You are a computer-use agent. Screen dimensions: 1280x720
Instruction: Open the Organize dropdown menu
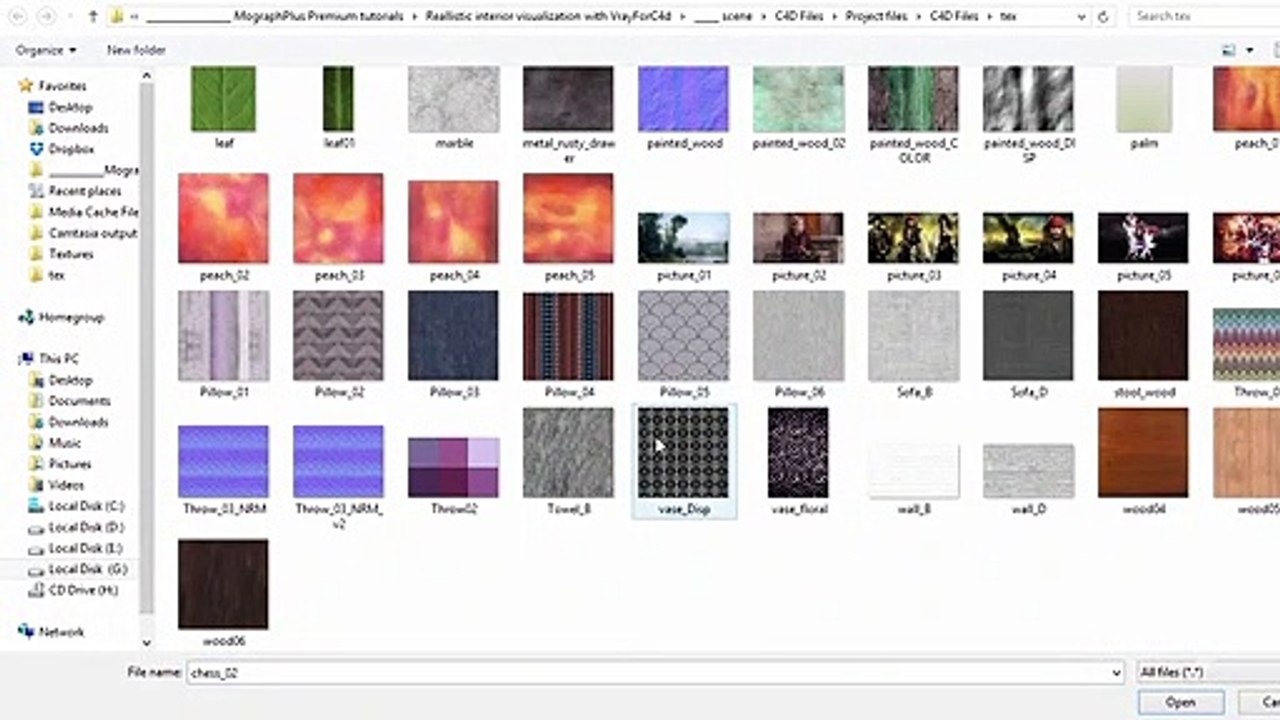coord(46,50)
